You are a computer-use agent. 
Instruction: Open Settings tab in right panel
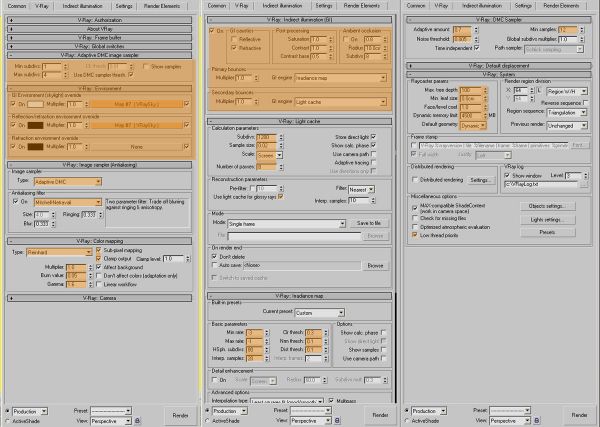tap(523, 6)
